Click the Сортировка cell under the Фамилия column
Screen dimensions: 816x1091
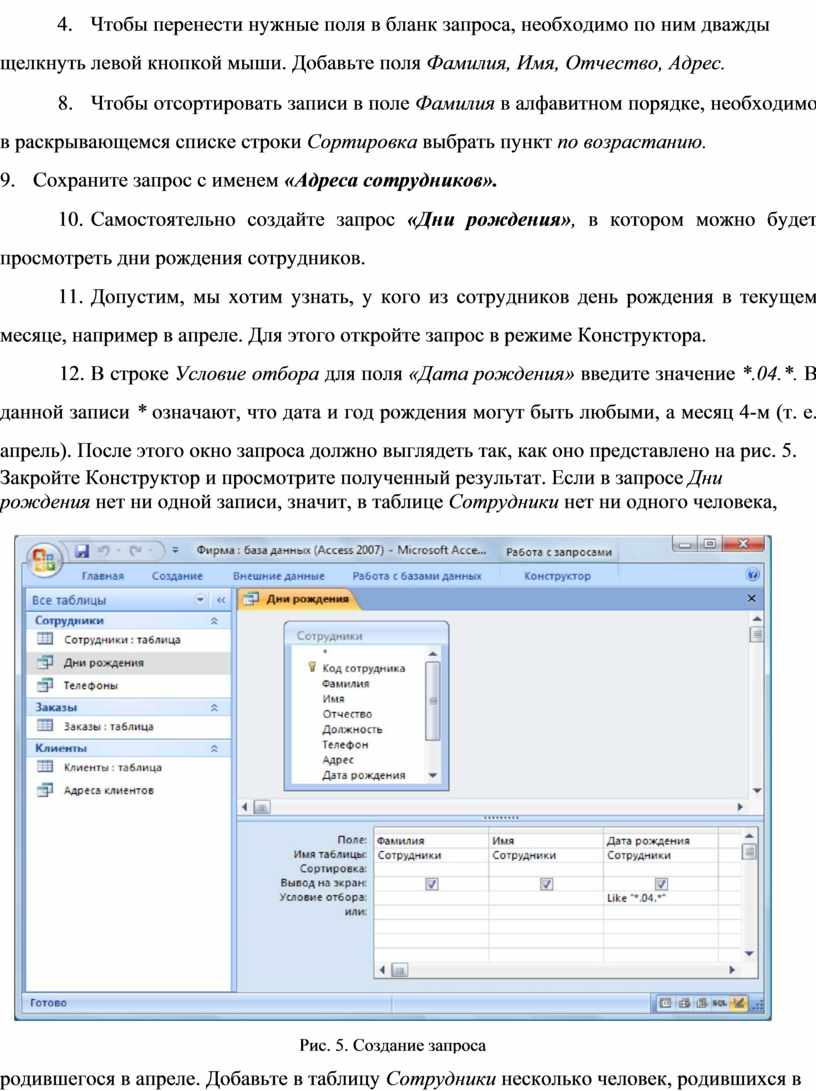coord(431,869)
